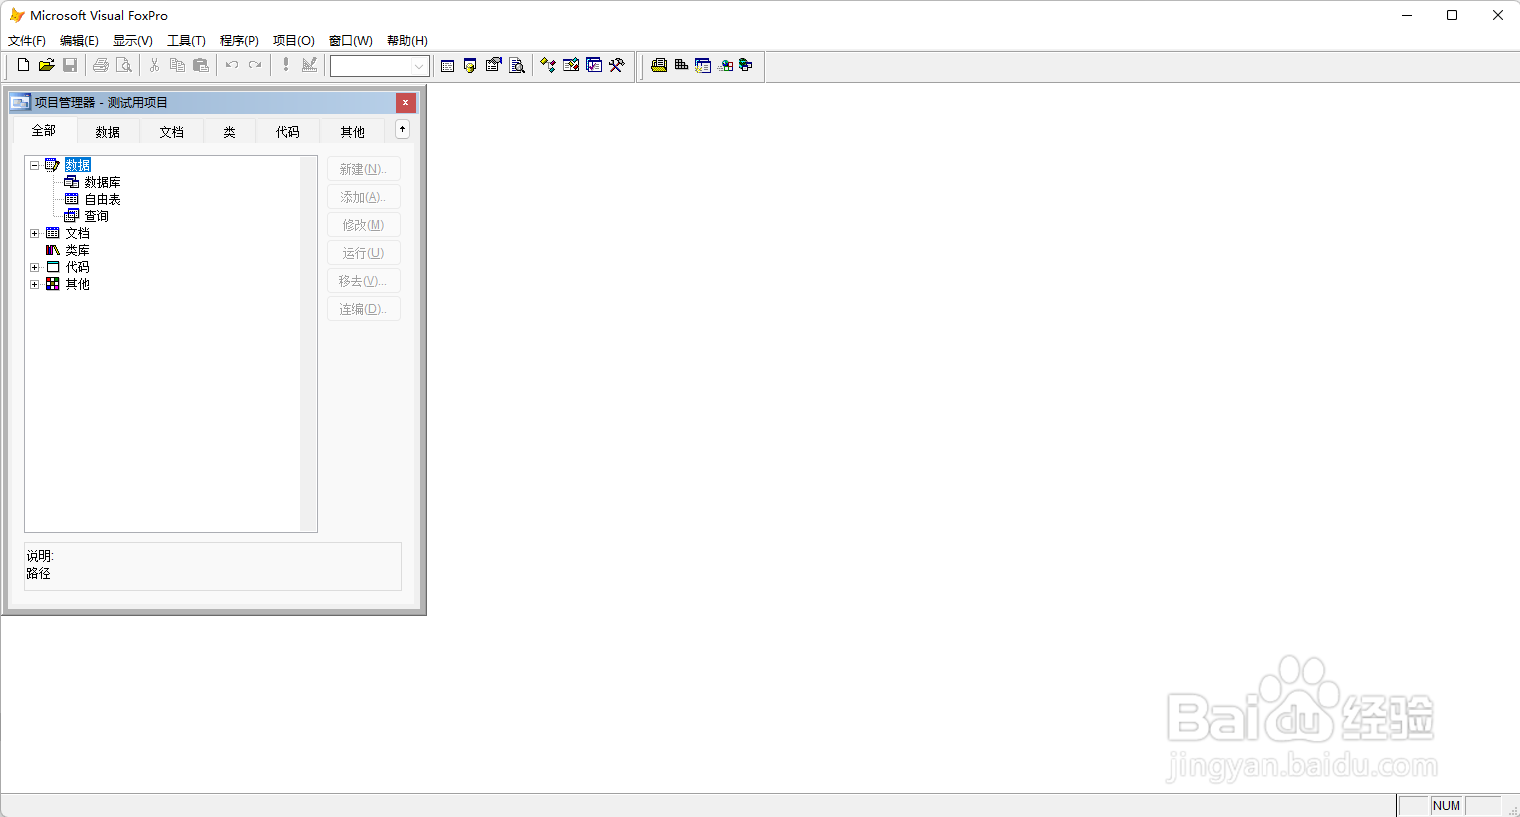
Task: Select the 数据 root tree item
Action: point(78,165)
